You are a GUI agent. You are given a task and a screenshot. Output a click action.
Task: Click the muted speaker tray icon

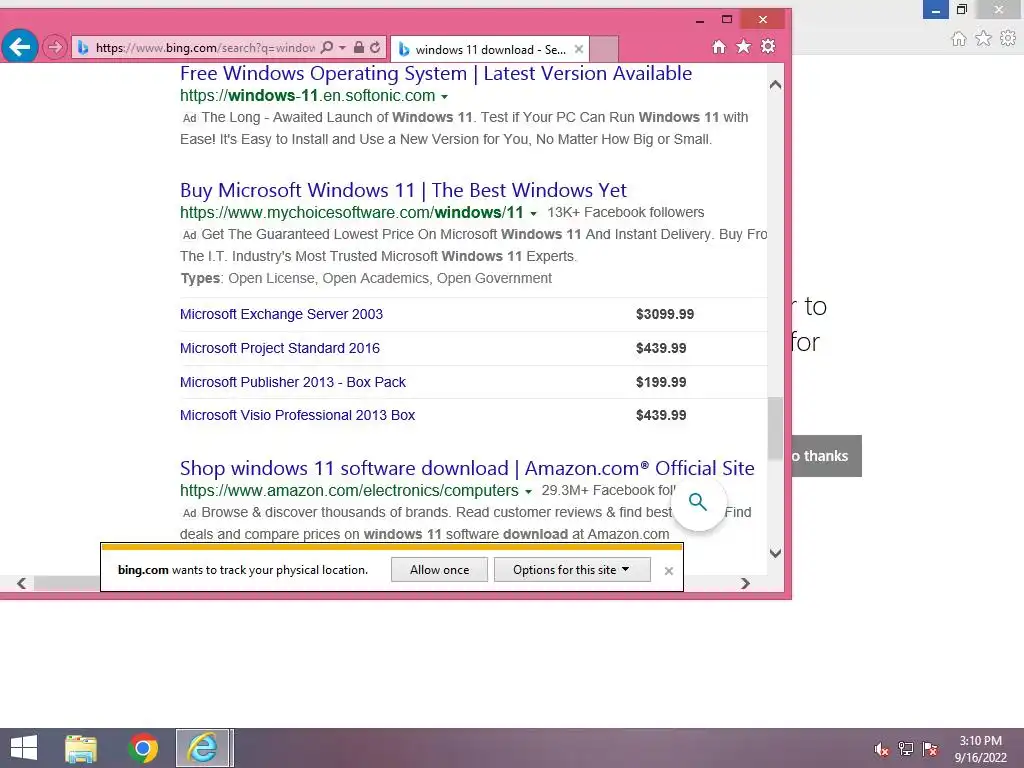point(881,749)
